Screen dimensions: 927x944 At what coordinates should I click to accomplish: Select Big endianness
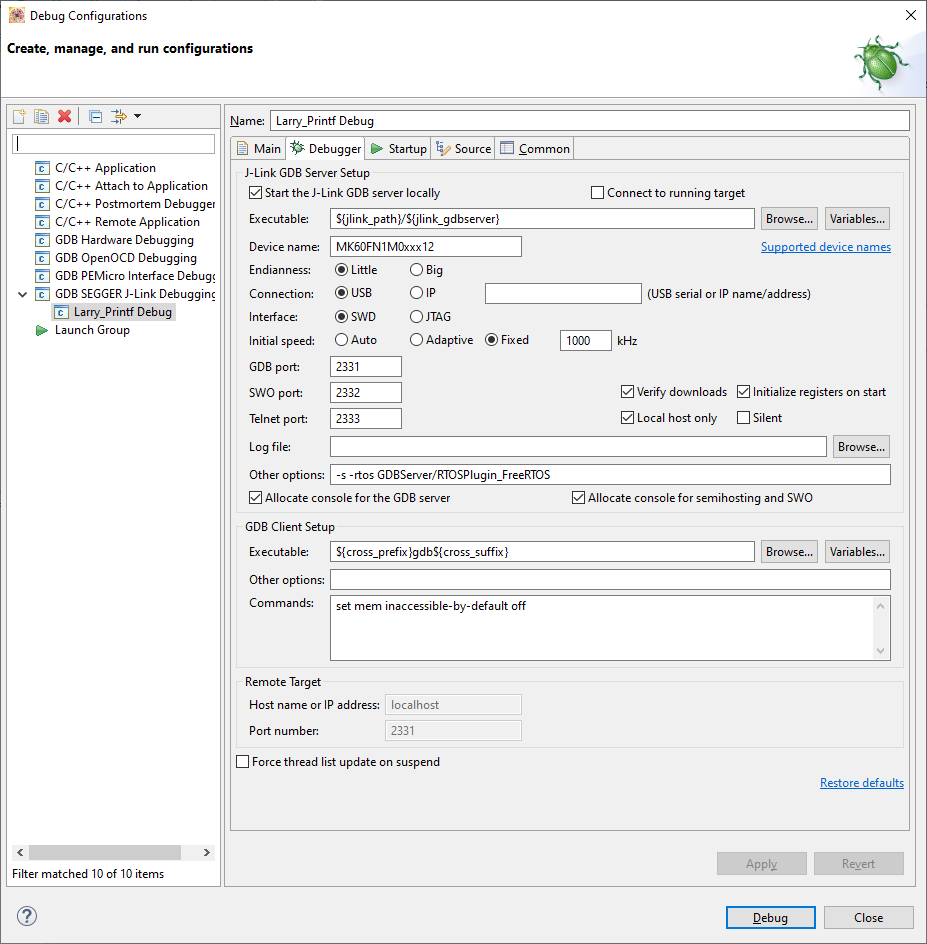coord(417,269)
